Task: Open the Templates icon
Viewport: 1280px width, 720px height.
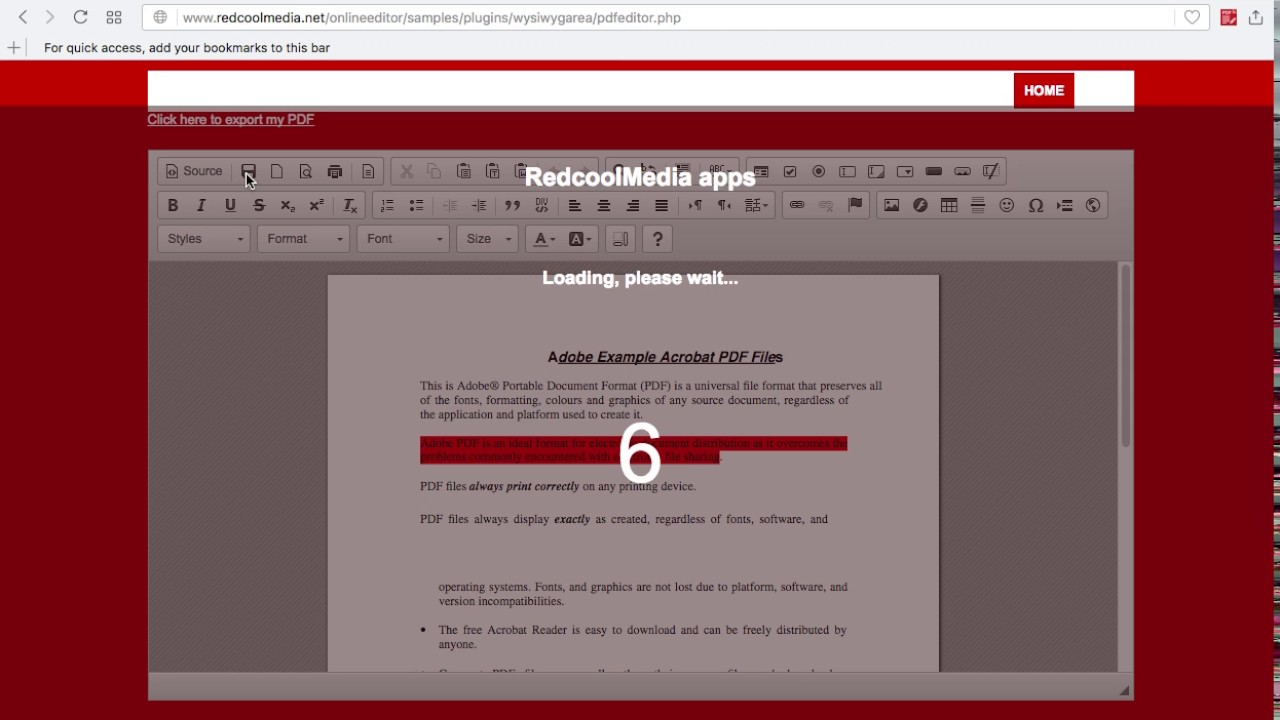Action: click(368, 171)
